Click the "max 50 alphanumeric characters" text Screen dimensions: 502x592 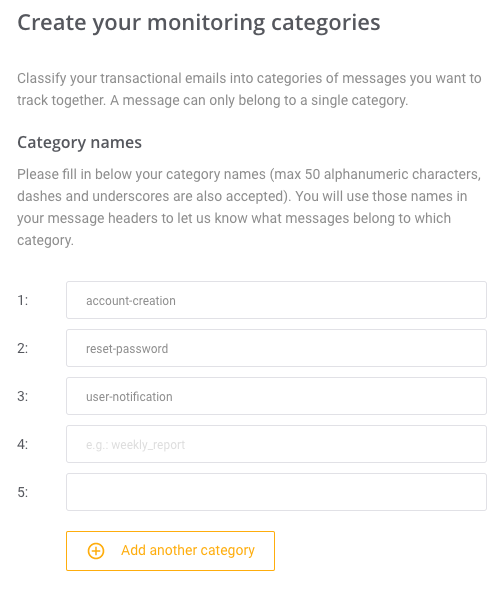(x=375, y=174)
